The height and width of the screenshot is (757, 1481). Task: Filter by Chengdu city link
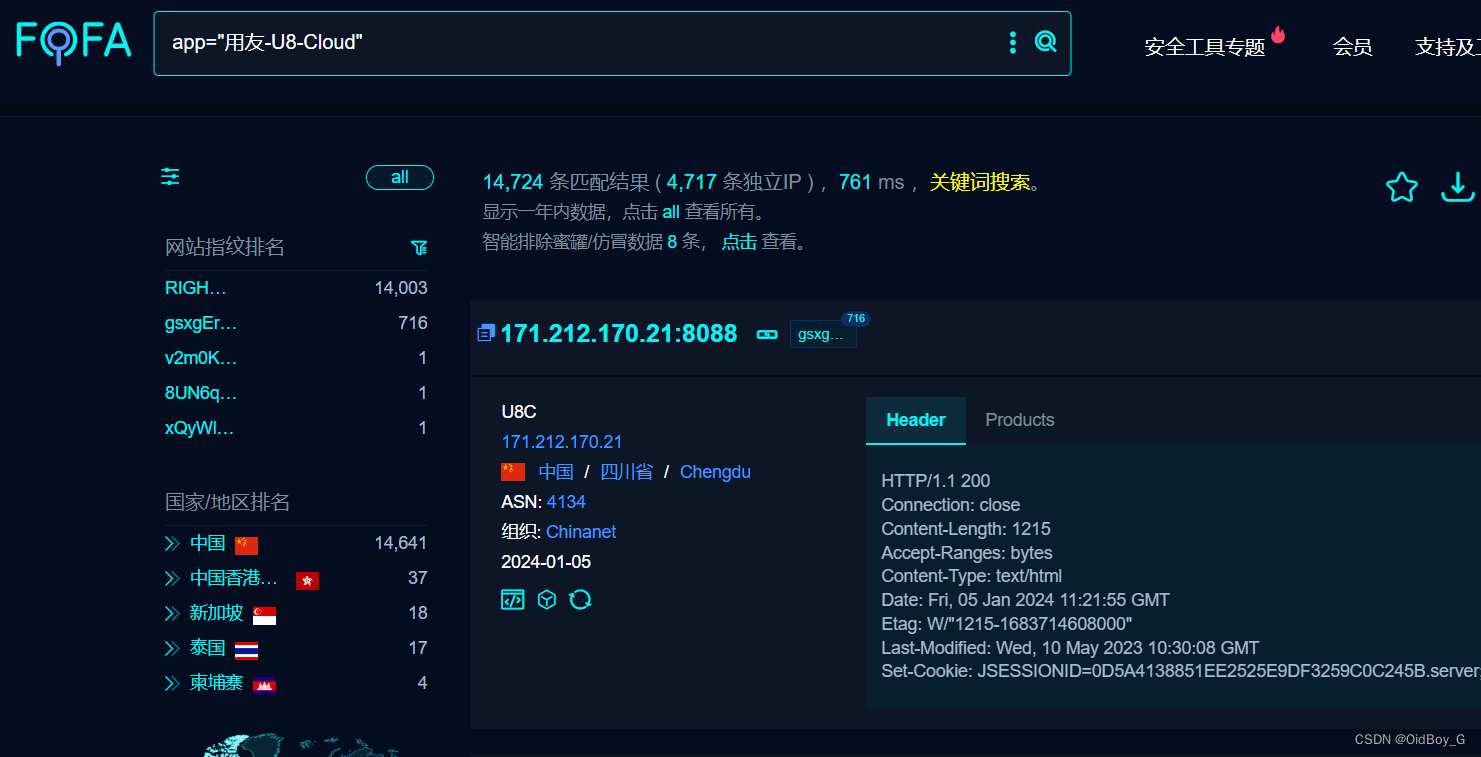coord(715,472)
